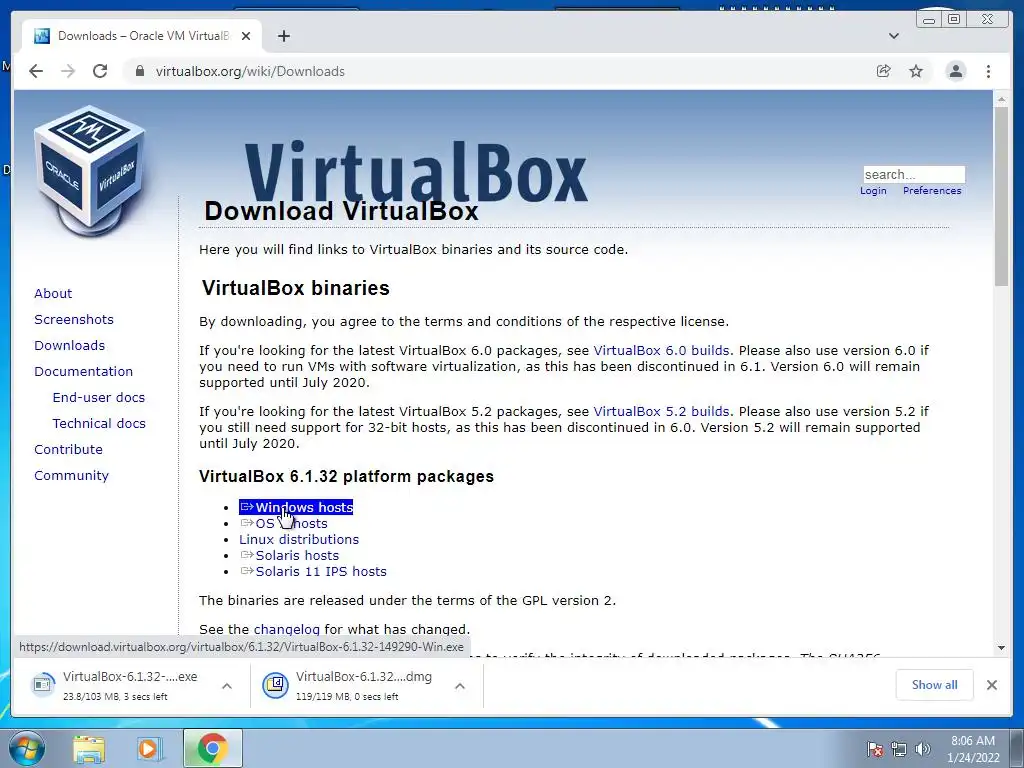The width and height of the screenshot is (1024, 768).
Task: Expand options for the VirtualBox .exe download
Action: pos(227,686)
